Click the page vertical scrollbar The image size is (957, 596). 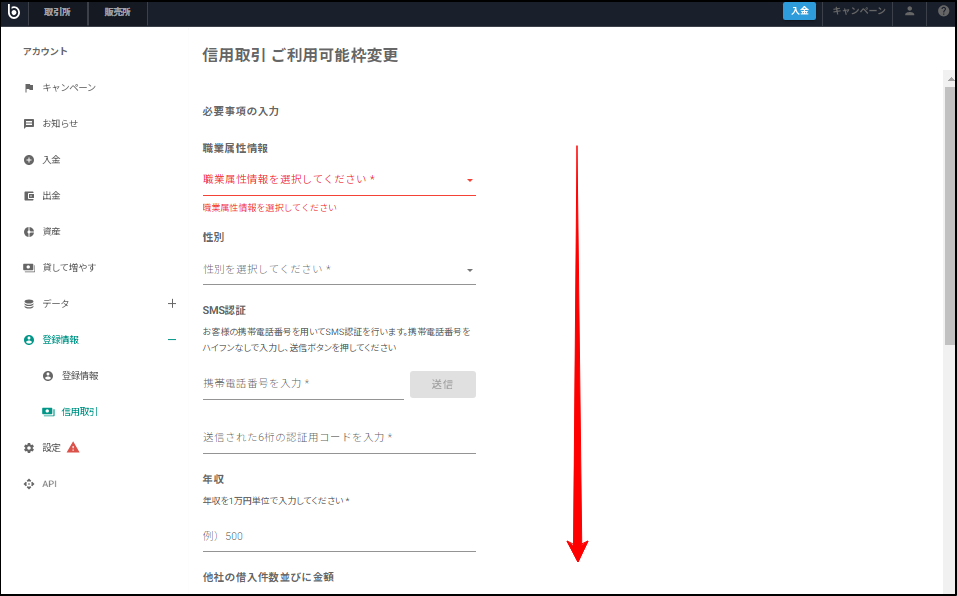950,215
